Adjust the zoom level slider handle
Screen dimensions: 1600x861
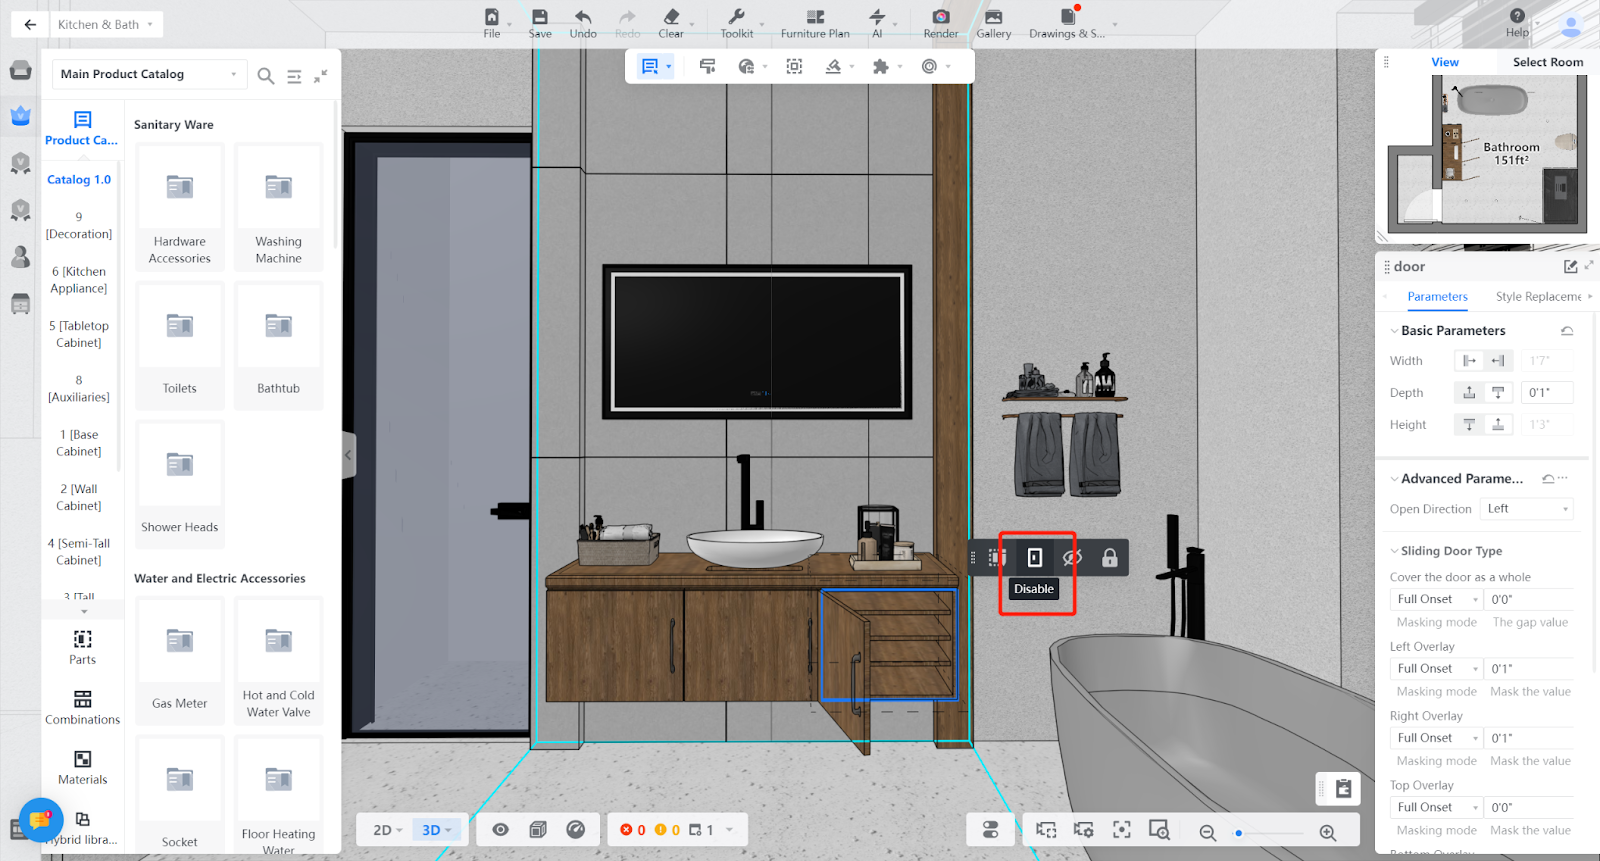pyautogui.click(x=1239, y=833)
